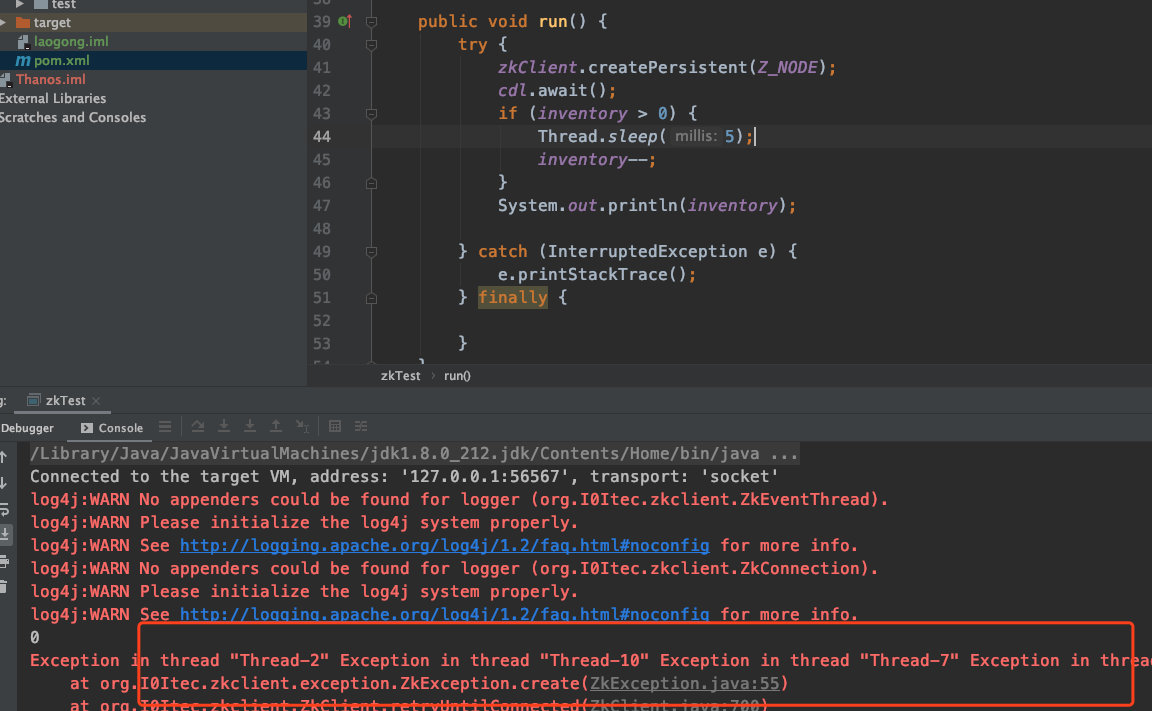
Task: Toggle soft-wrap in the console sidebar
Action: pyautogui.click(x=4, y=509)
